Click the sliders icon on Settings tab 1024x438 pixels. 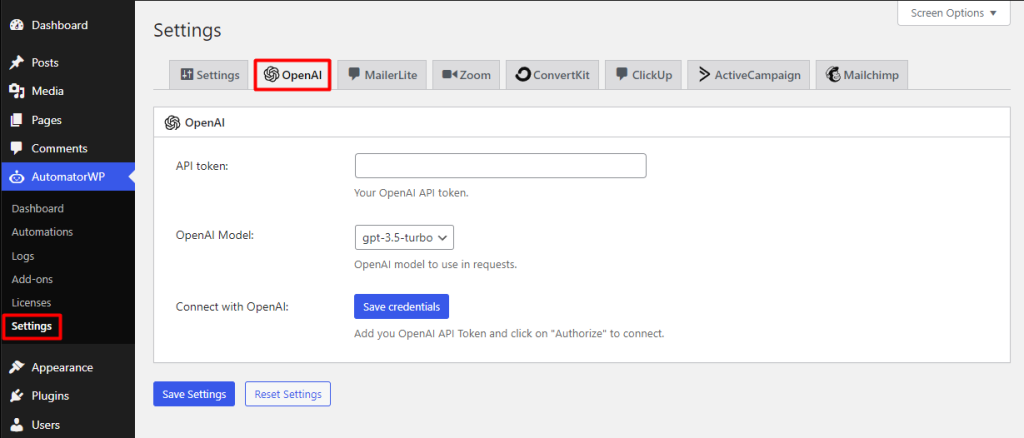pyautogui.click(x=187, y=75)
